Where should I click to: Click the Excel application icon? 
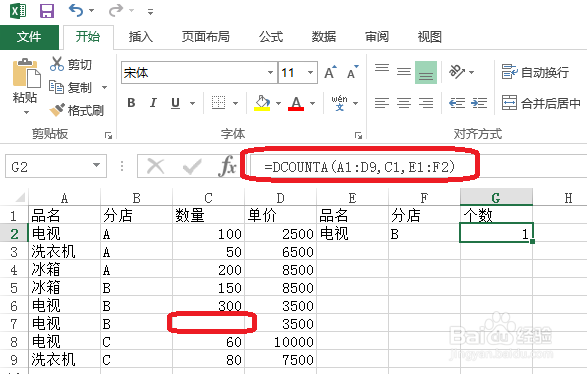[x=18, y=11]
